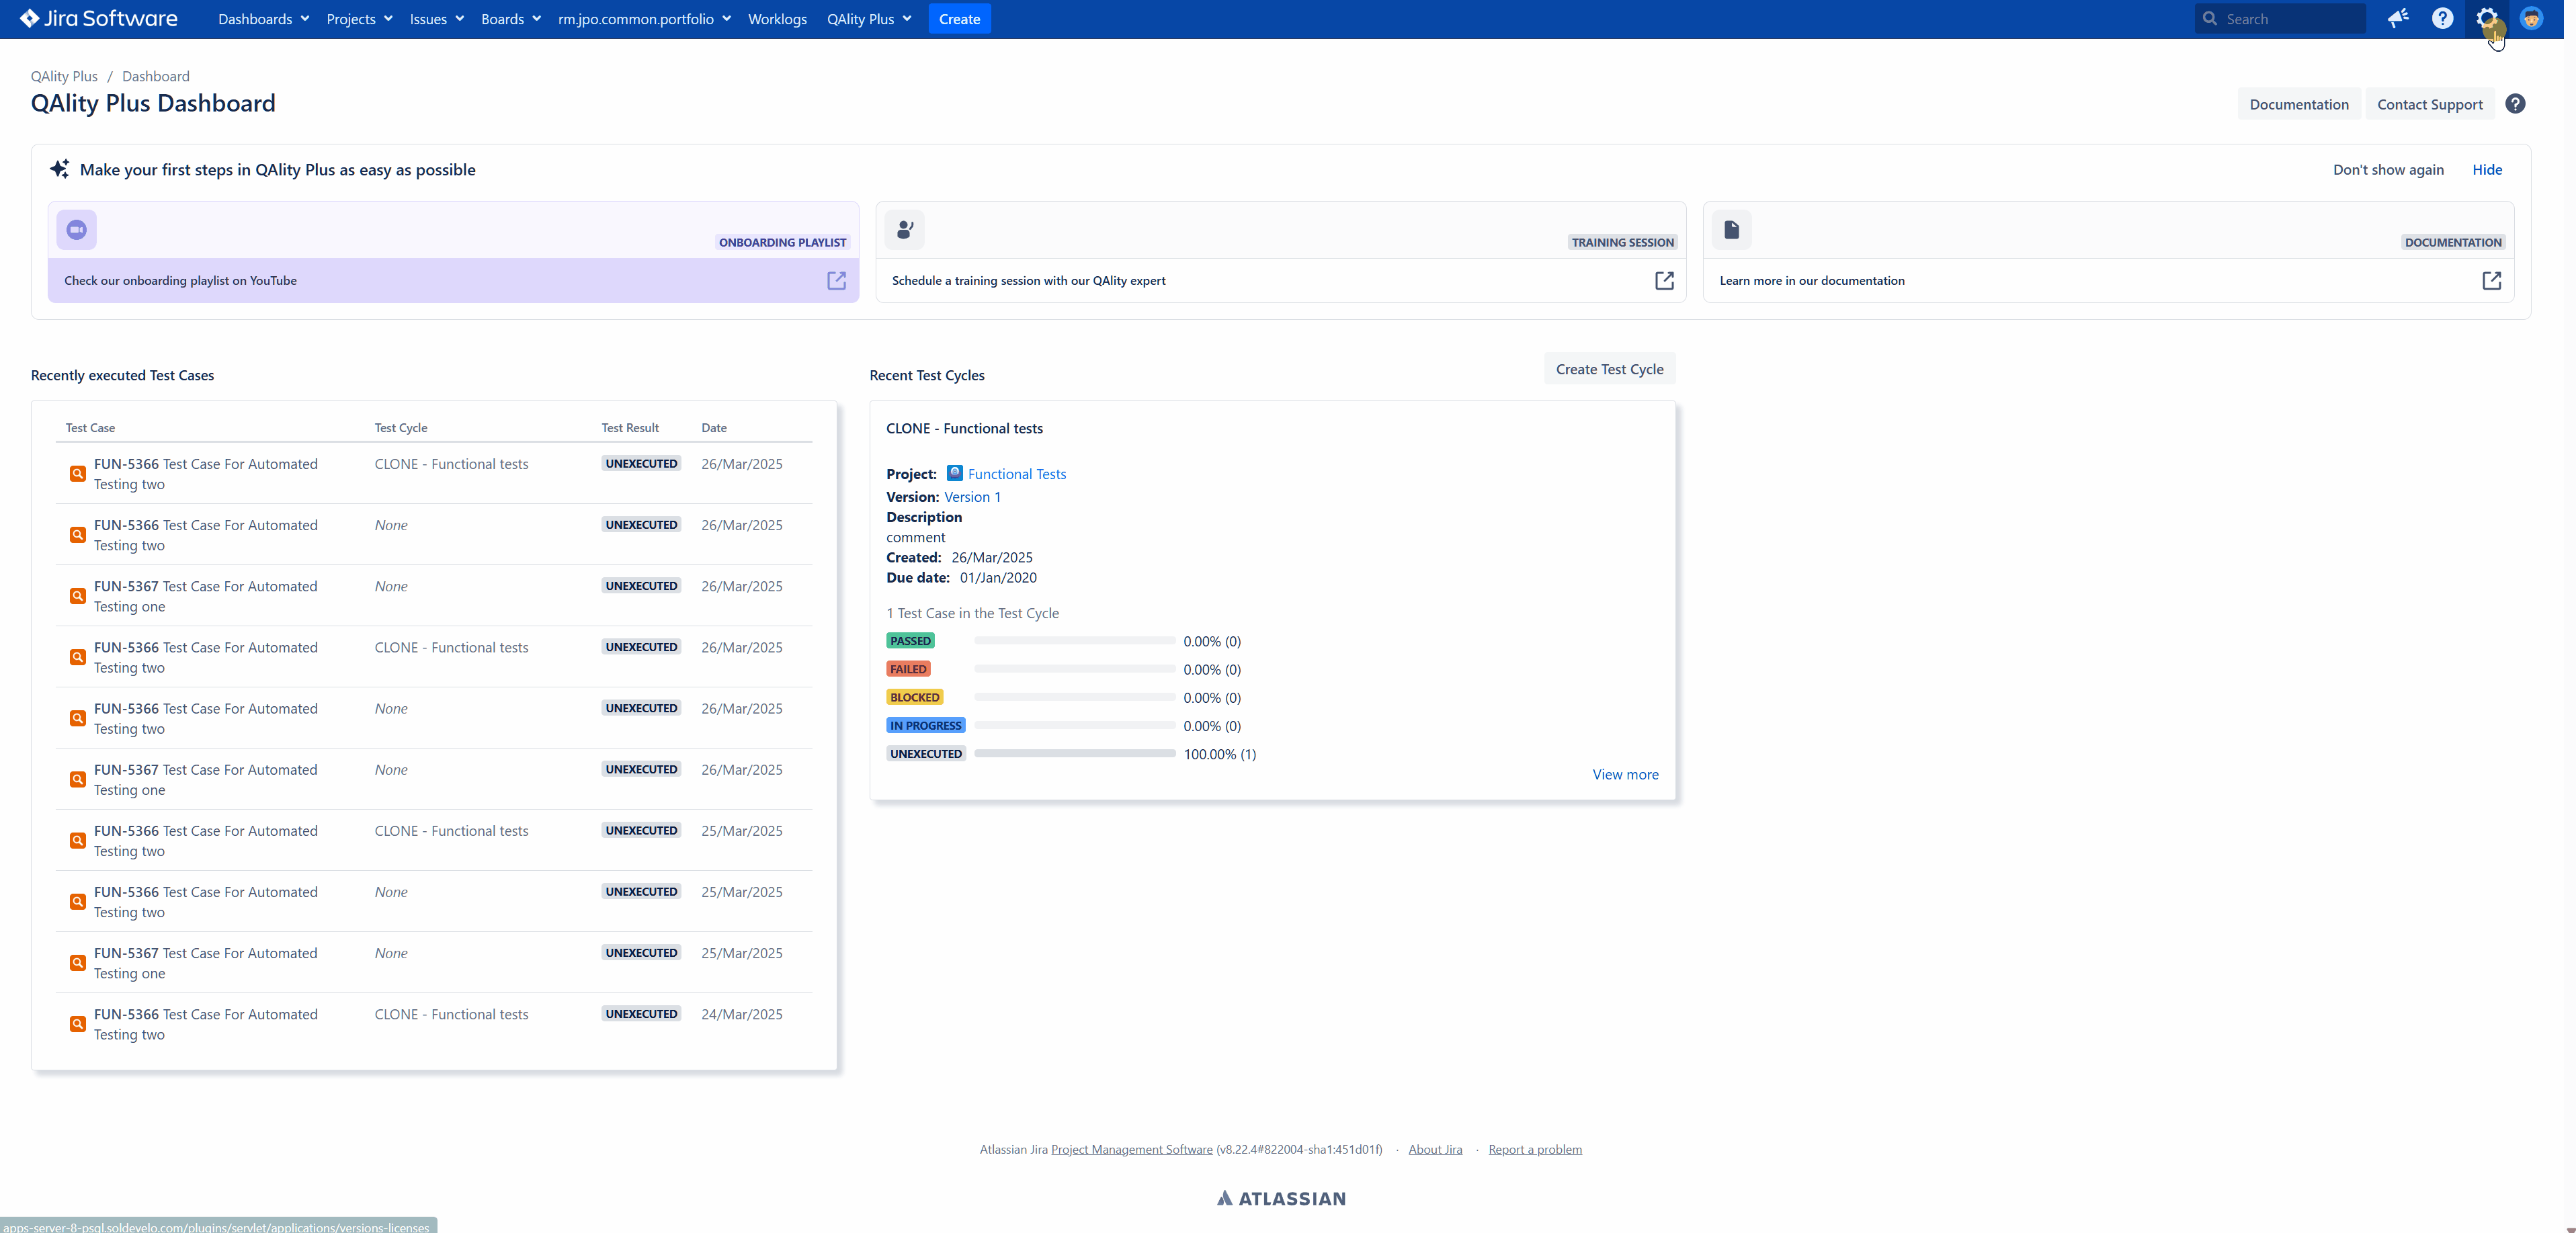Click the QAlity dashboard help icon
The width and height of the screenshot is (2576, 1233).
[2515, 104]
